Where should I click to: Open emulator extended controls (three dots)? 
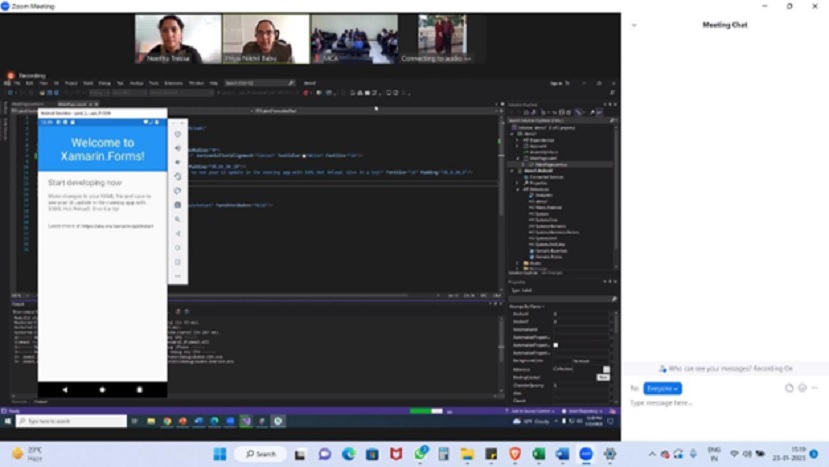178,275
